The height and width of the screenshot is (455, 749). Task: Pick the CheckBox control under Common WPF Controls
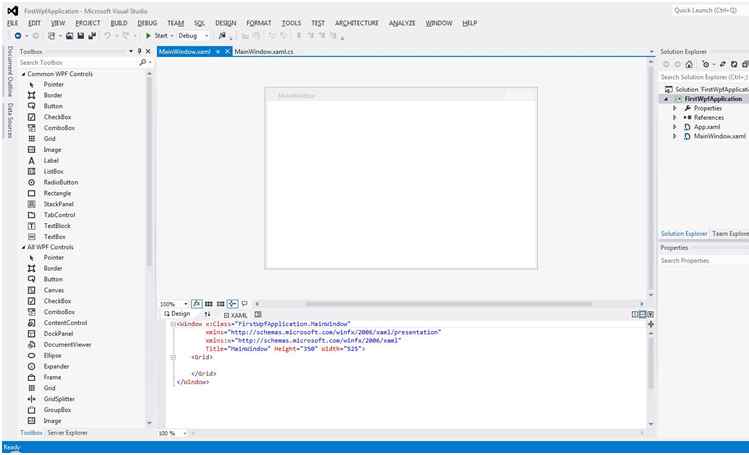(57, 117)
